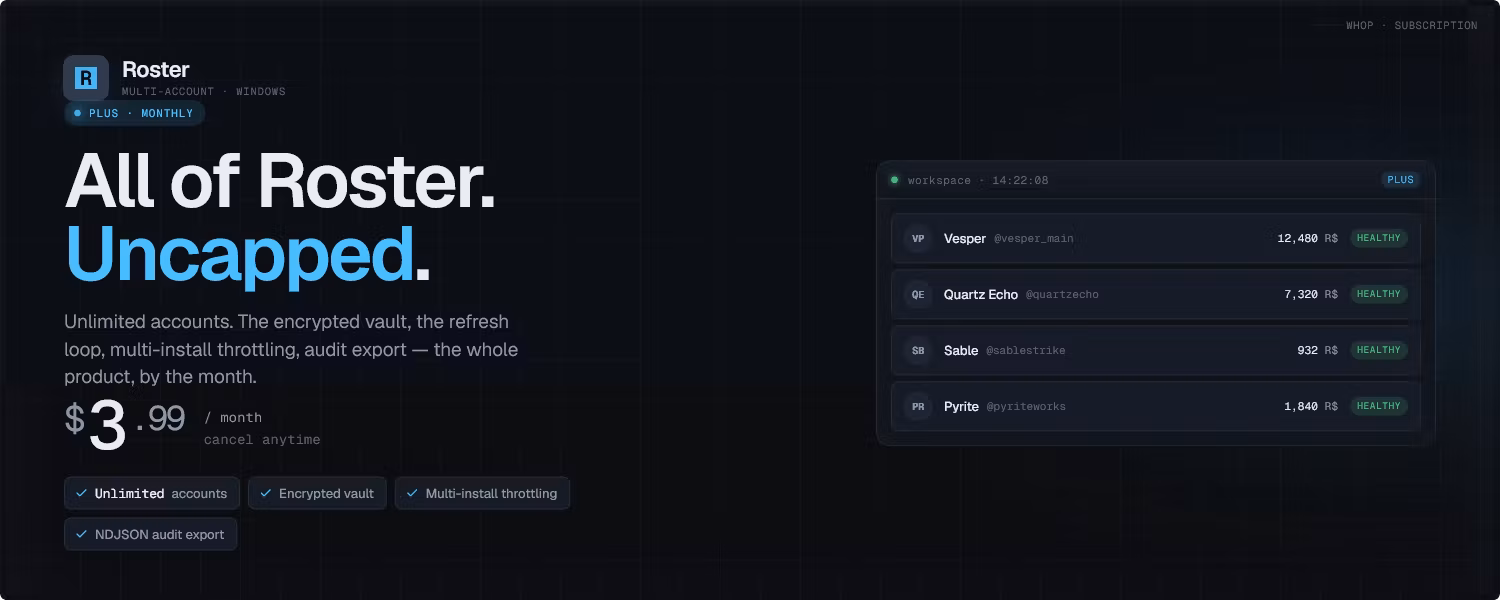The image size is (1500, 600).
Task: Open the Pyrite account row
Action: (x=1156, y=406)
